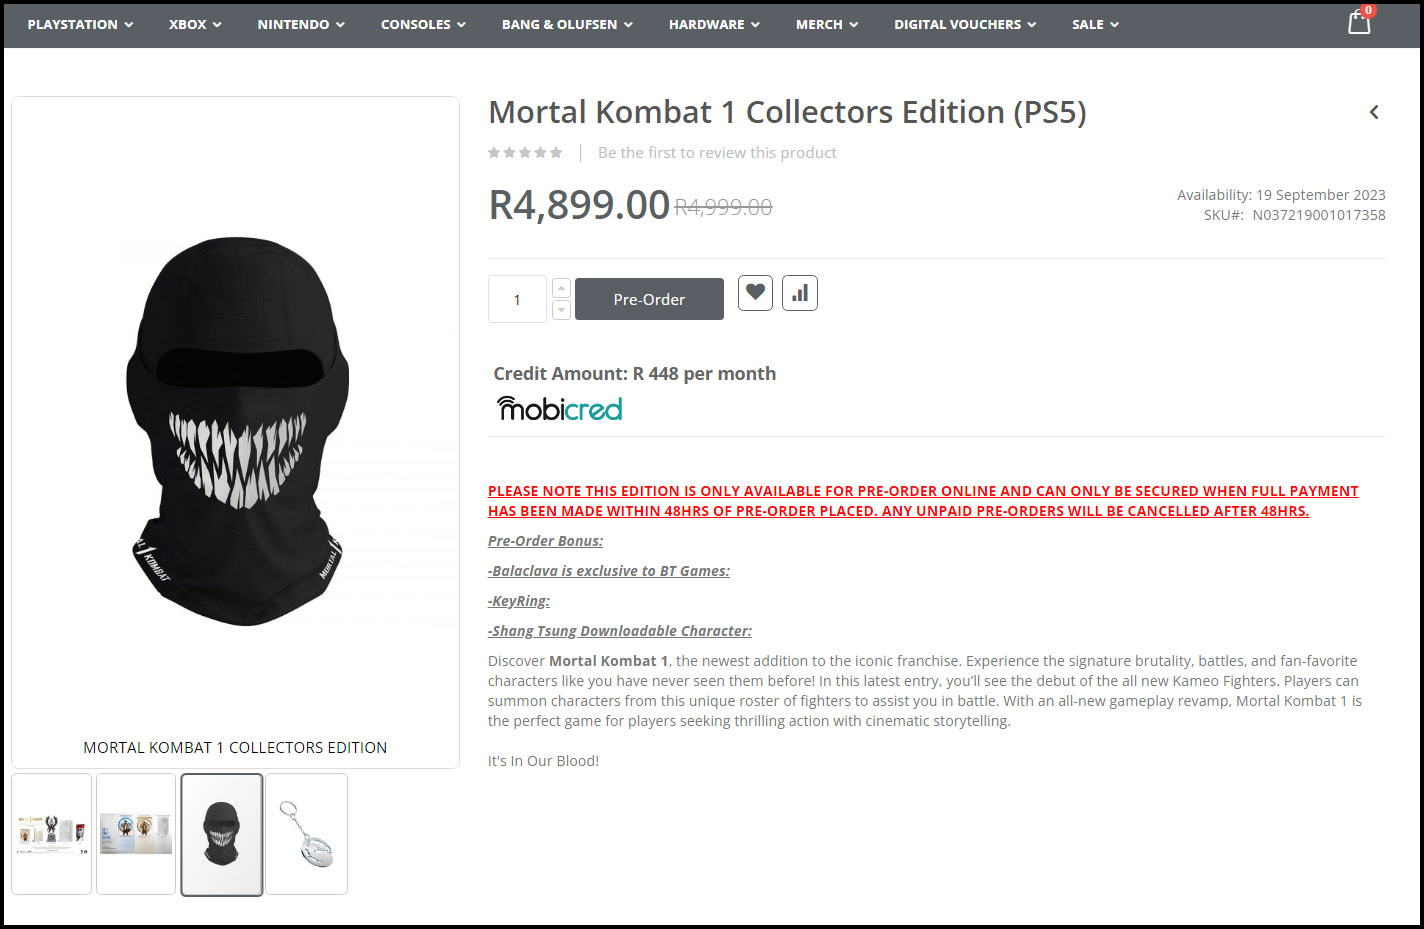The image size is (1424, 929).
Task: Click the compare product bar-chart icon
Action: (799, 292)
